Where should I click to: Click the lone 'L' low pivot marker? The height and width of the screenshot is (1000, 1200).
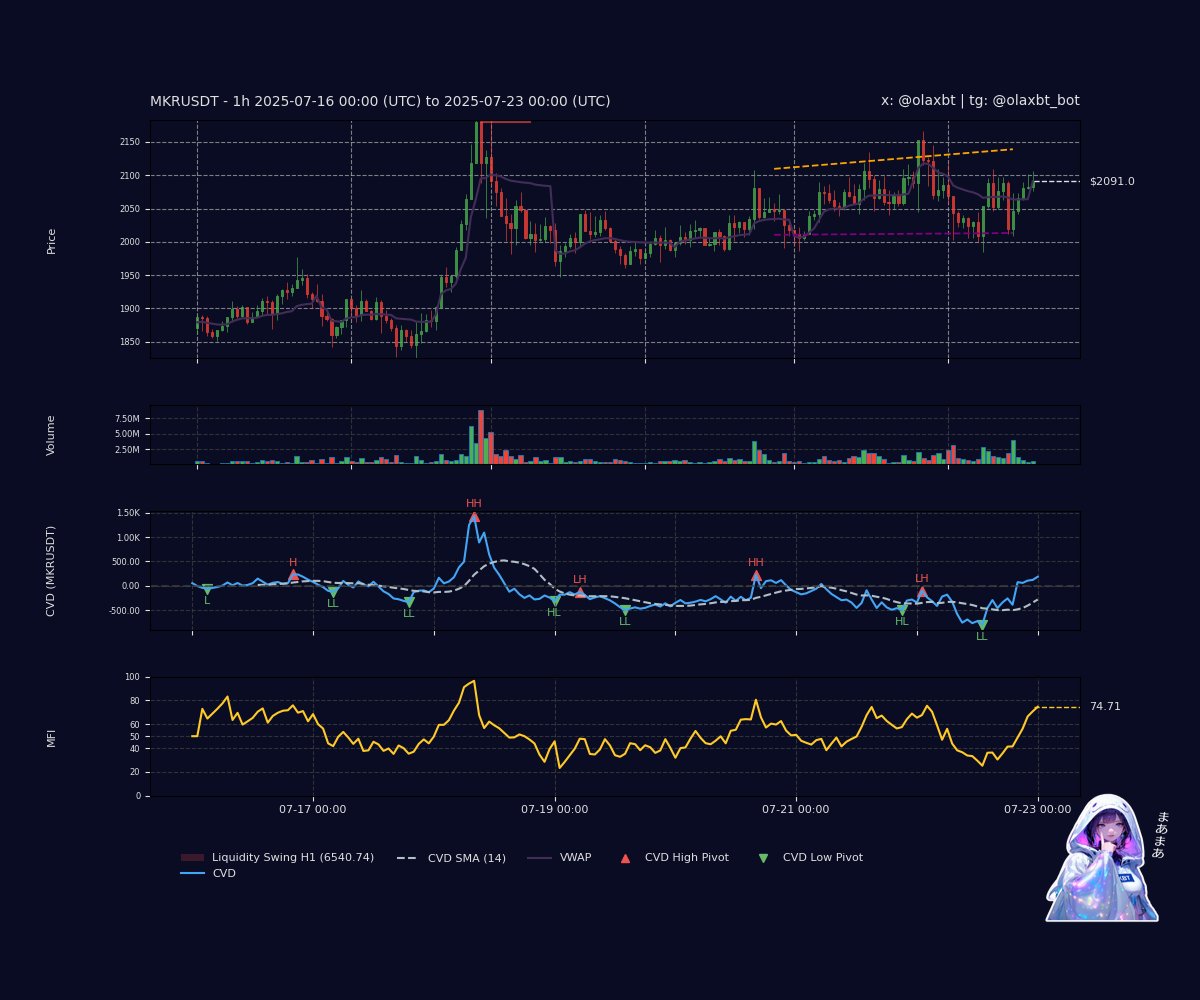[207, 589]
